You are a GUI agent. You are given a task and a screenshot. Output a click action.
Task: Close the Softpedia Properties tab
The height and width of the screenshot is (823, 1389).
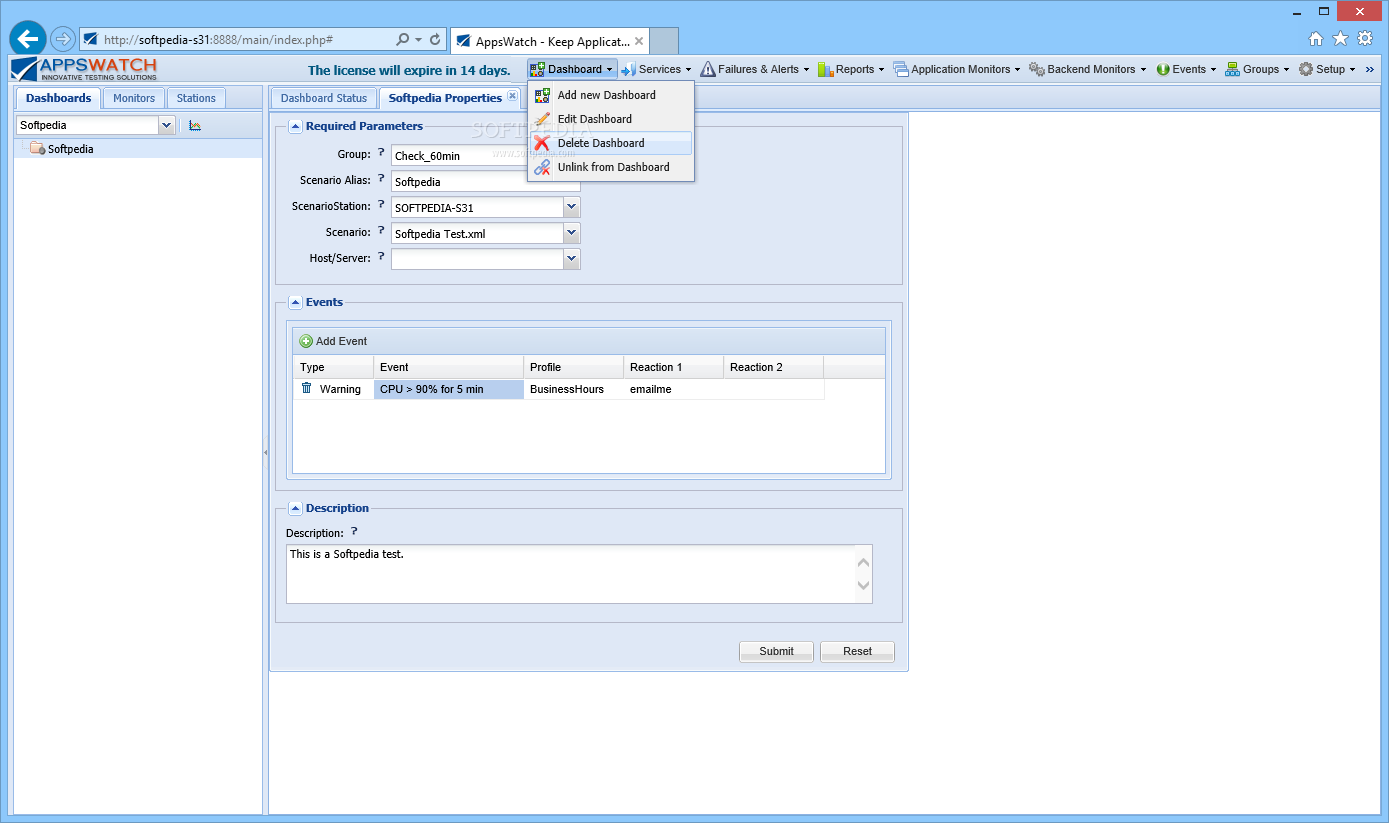tap(512, 96)
